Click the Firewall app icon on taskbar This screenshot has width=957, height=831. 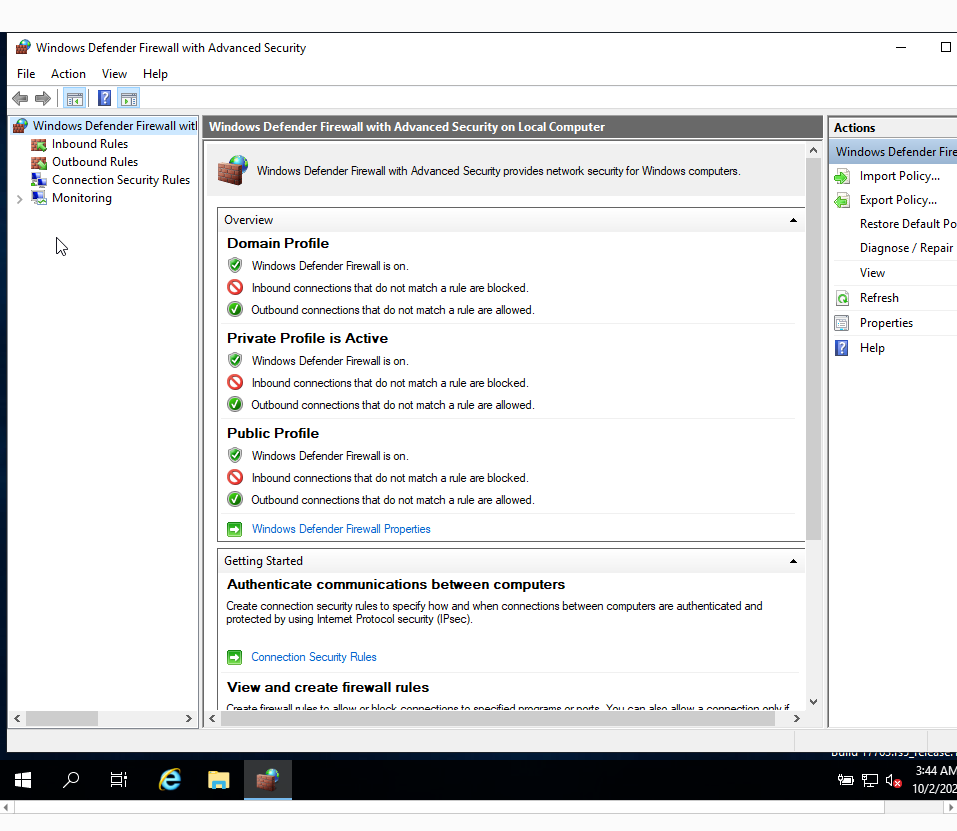coord(267,780)
